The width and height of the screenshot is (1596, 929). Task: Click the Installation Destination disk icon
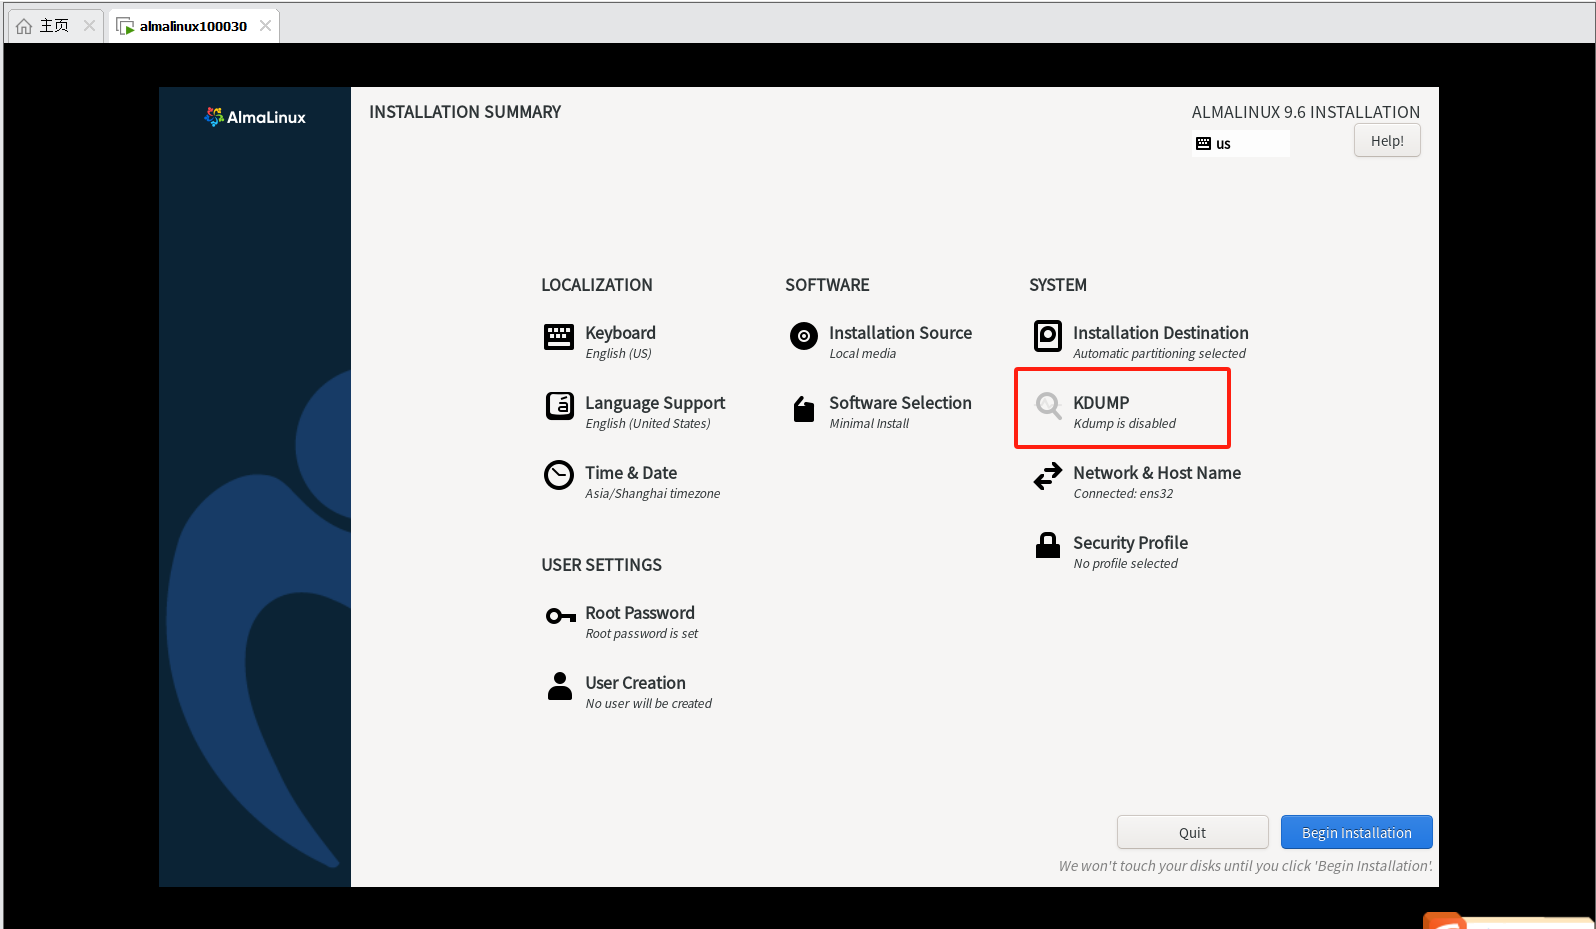click(1047, 336)
